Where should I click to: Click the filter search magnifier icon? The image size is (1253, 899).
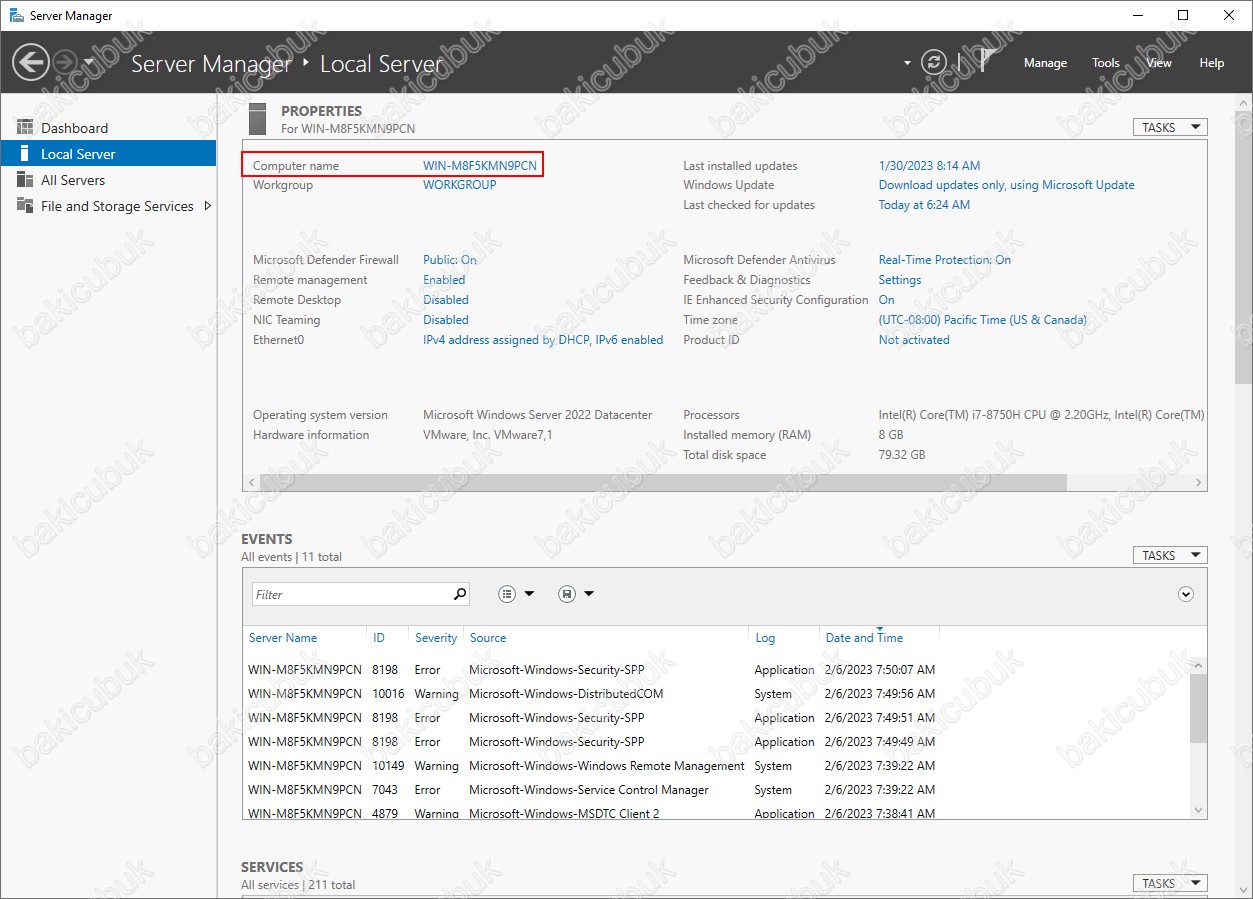[x=460, y=594]
